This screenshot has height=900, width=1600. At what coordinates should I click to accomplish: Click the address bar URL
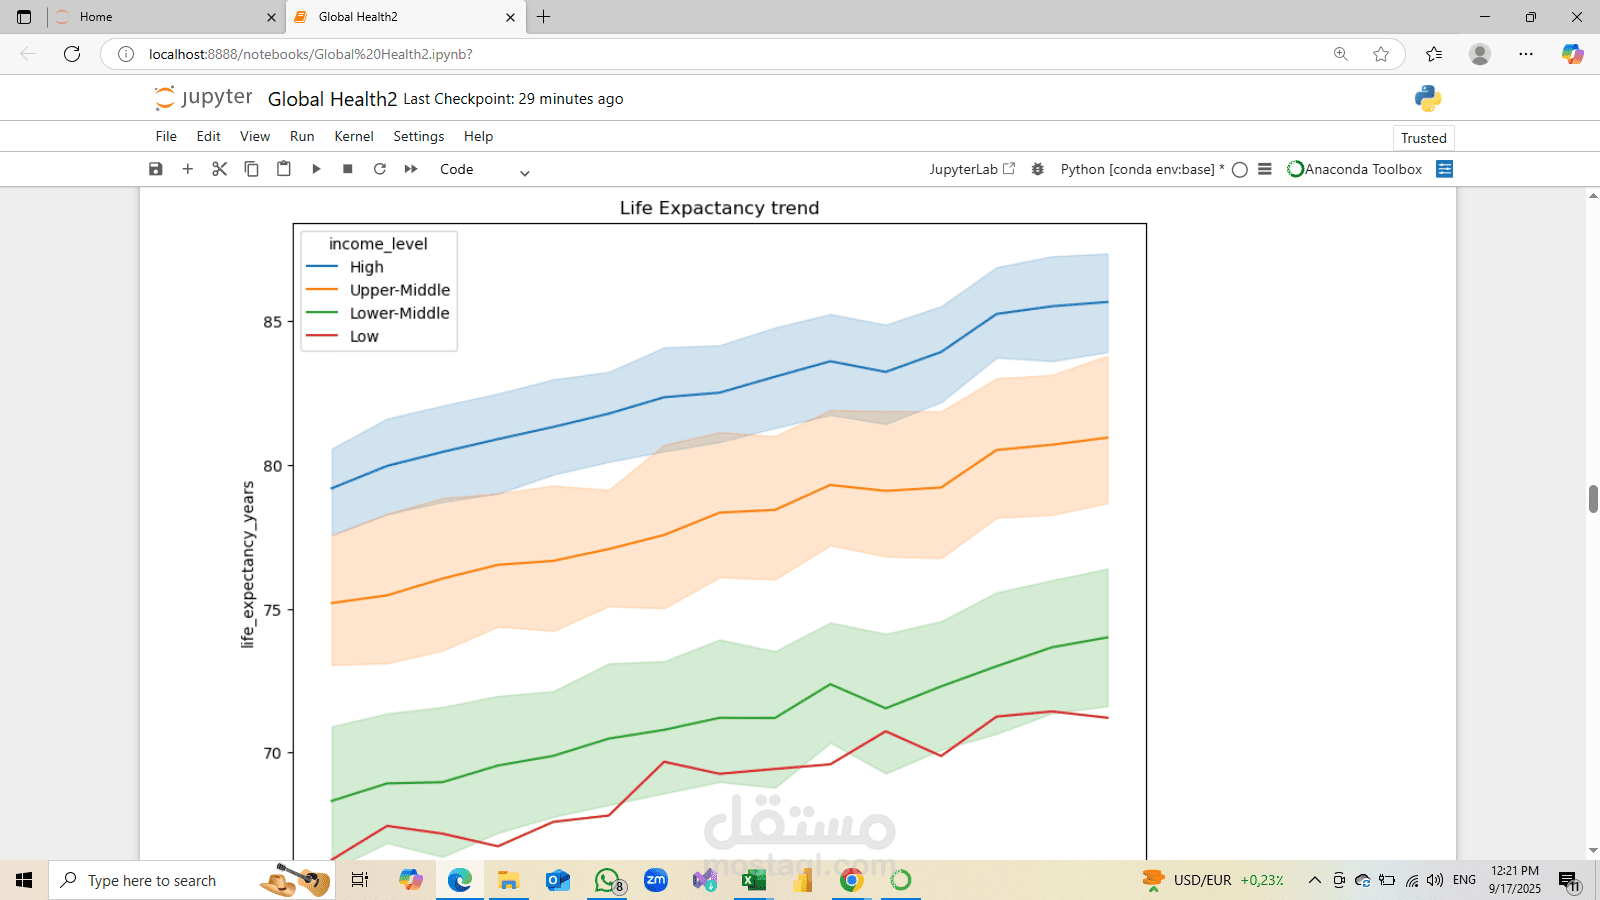click(311, 54)
